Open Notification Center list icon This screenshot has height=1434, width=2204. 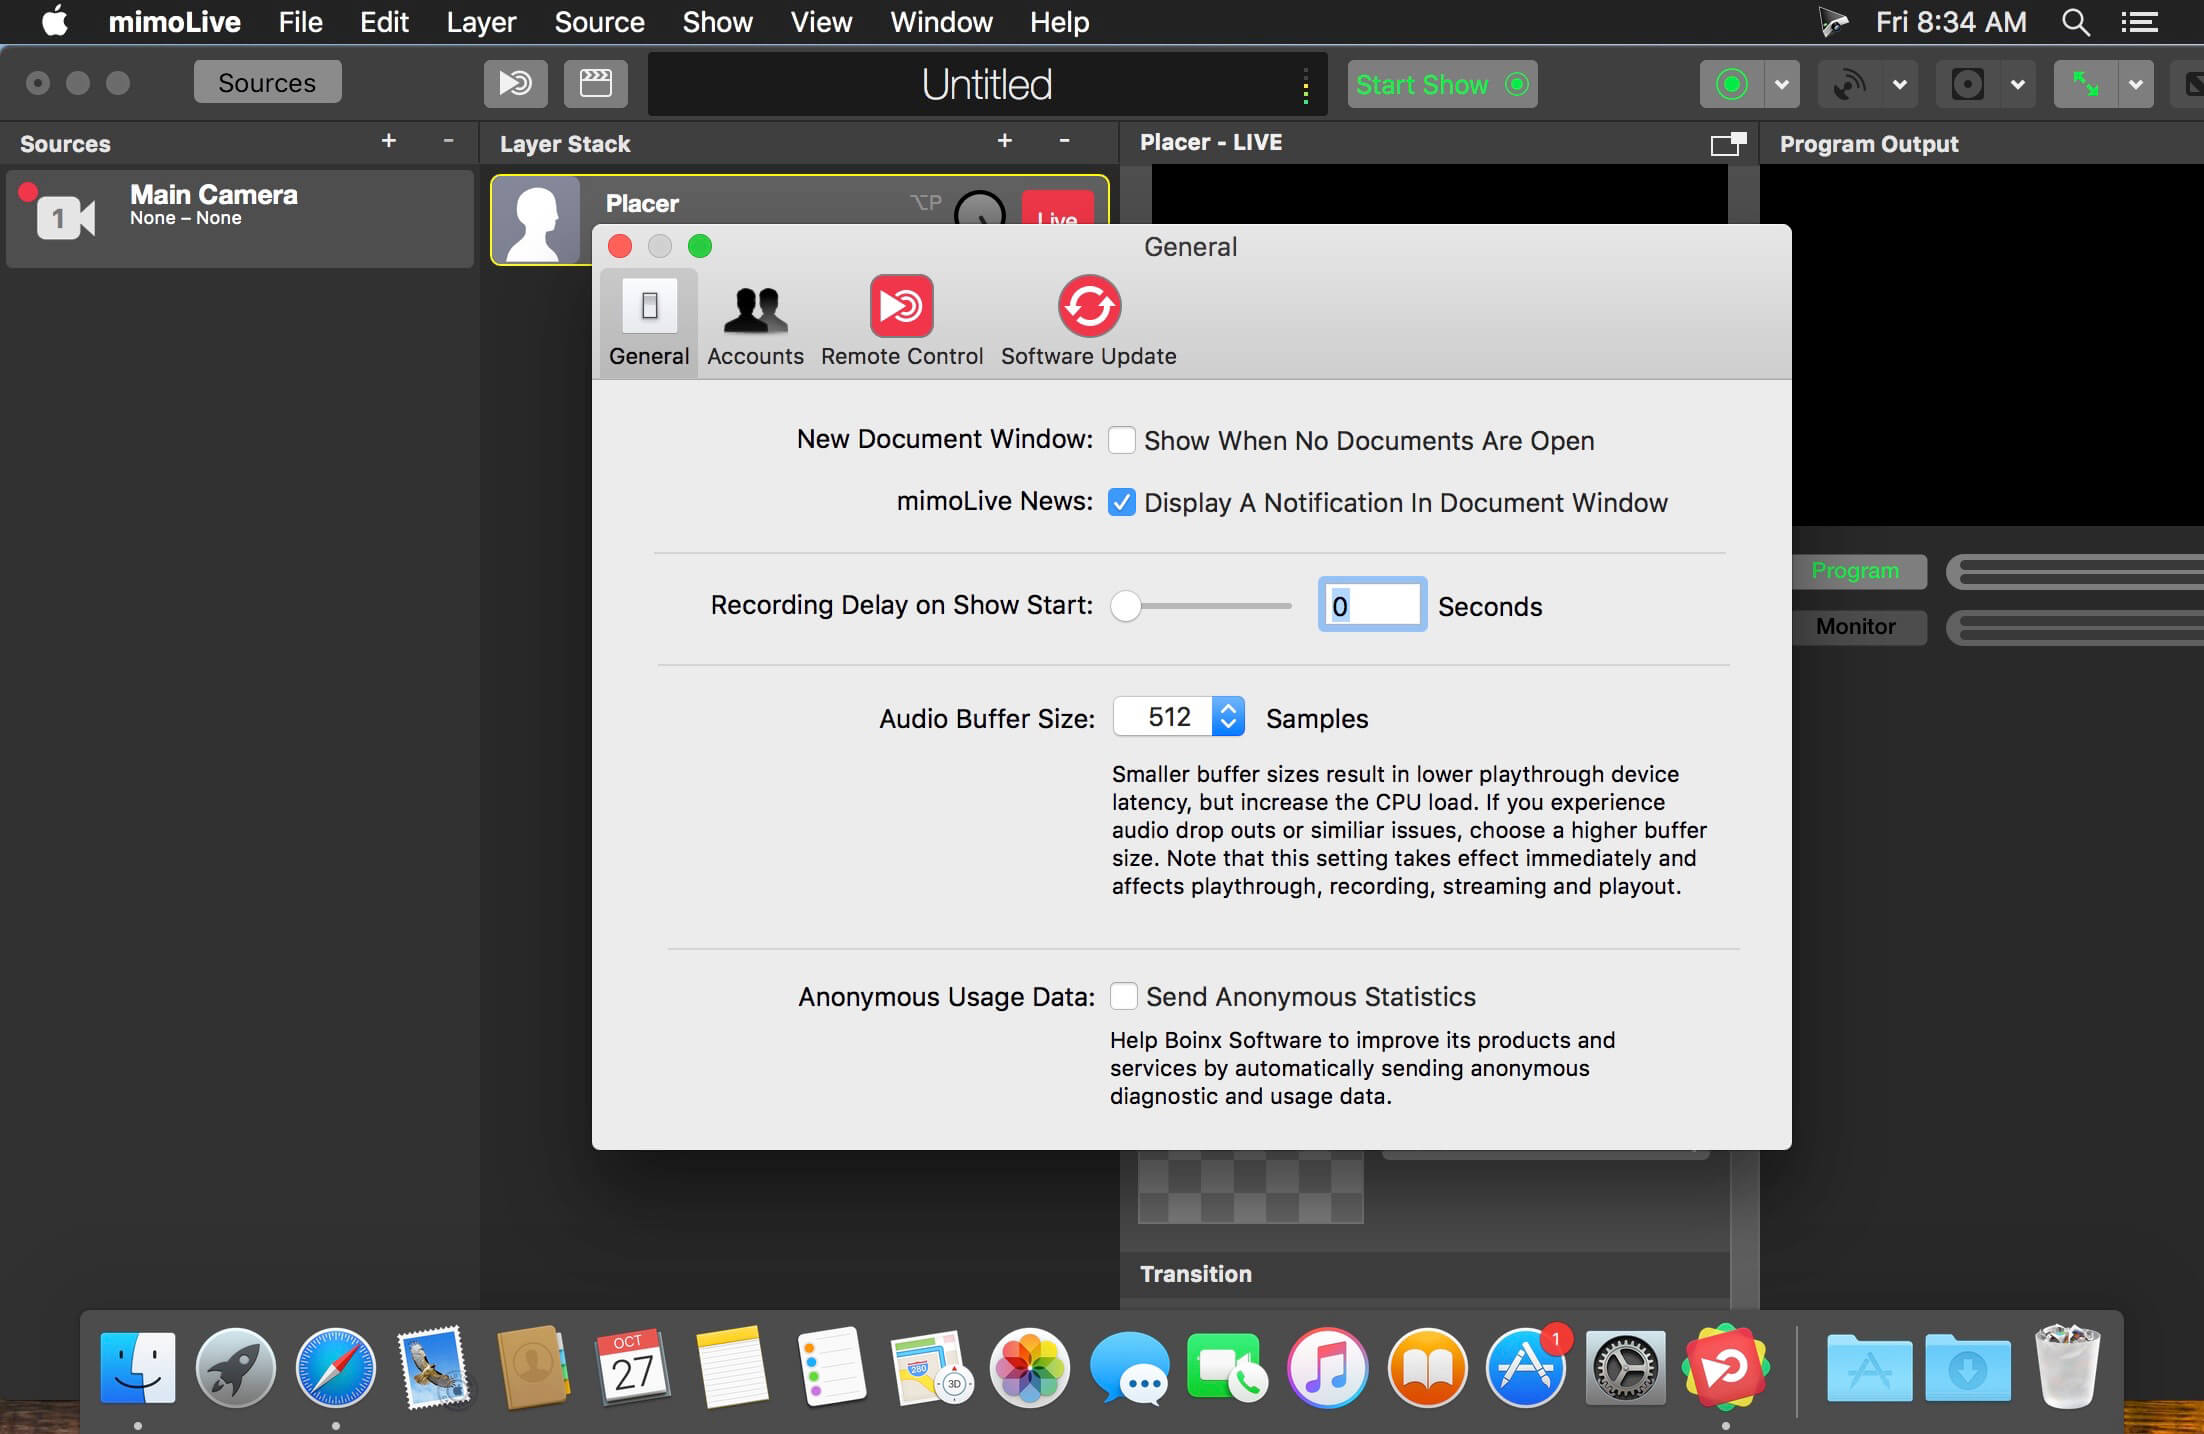2139,22
